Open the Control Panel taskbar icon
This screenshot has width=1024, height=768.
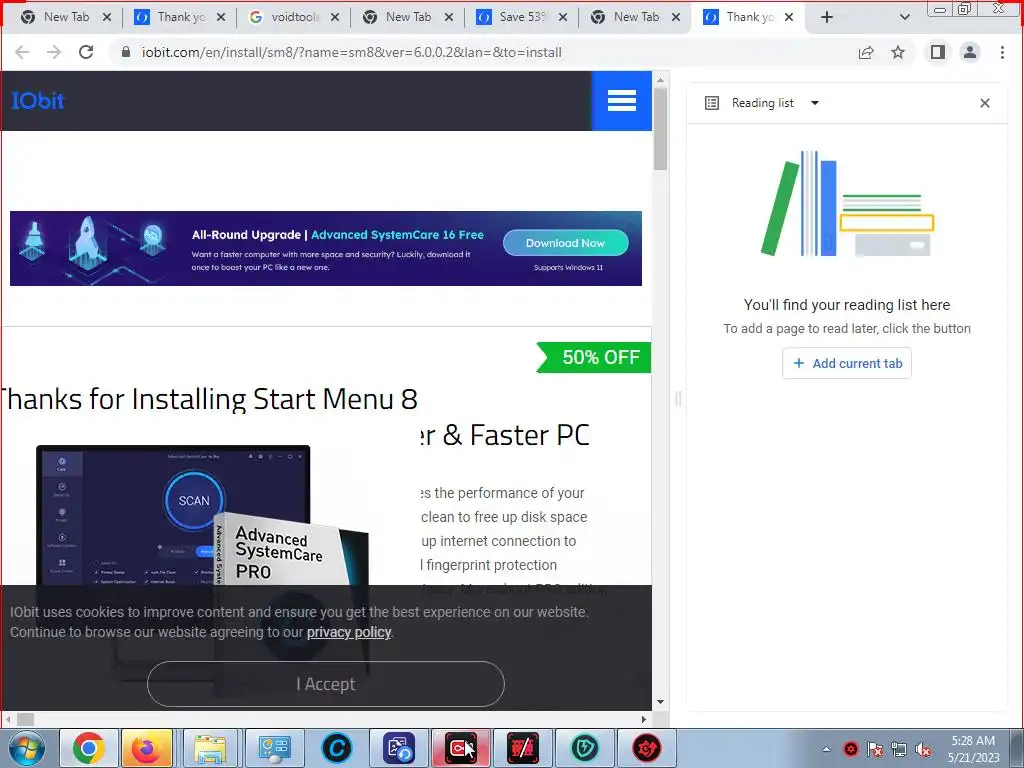(274, 748)
